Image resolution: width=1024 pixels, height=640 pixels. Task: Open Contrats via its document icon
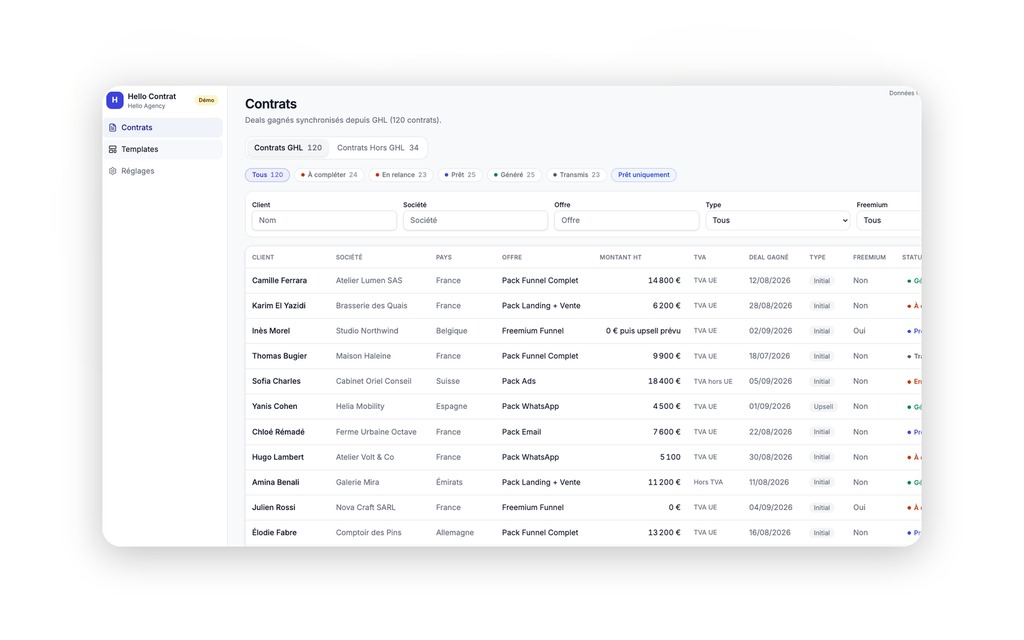click(x=112, y=127)
